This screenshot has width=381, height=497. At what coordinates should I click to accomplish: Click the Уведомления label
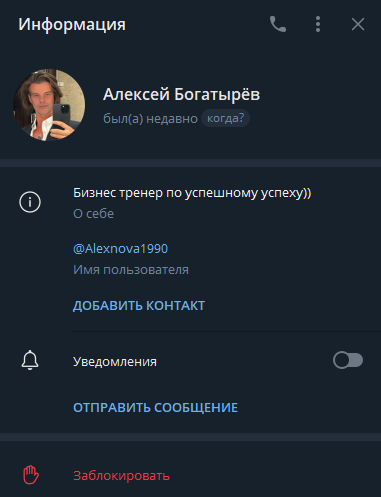pos(115,362)
